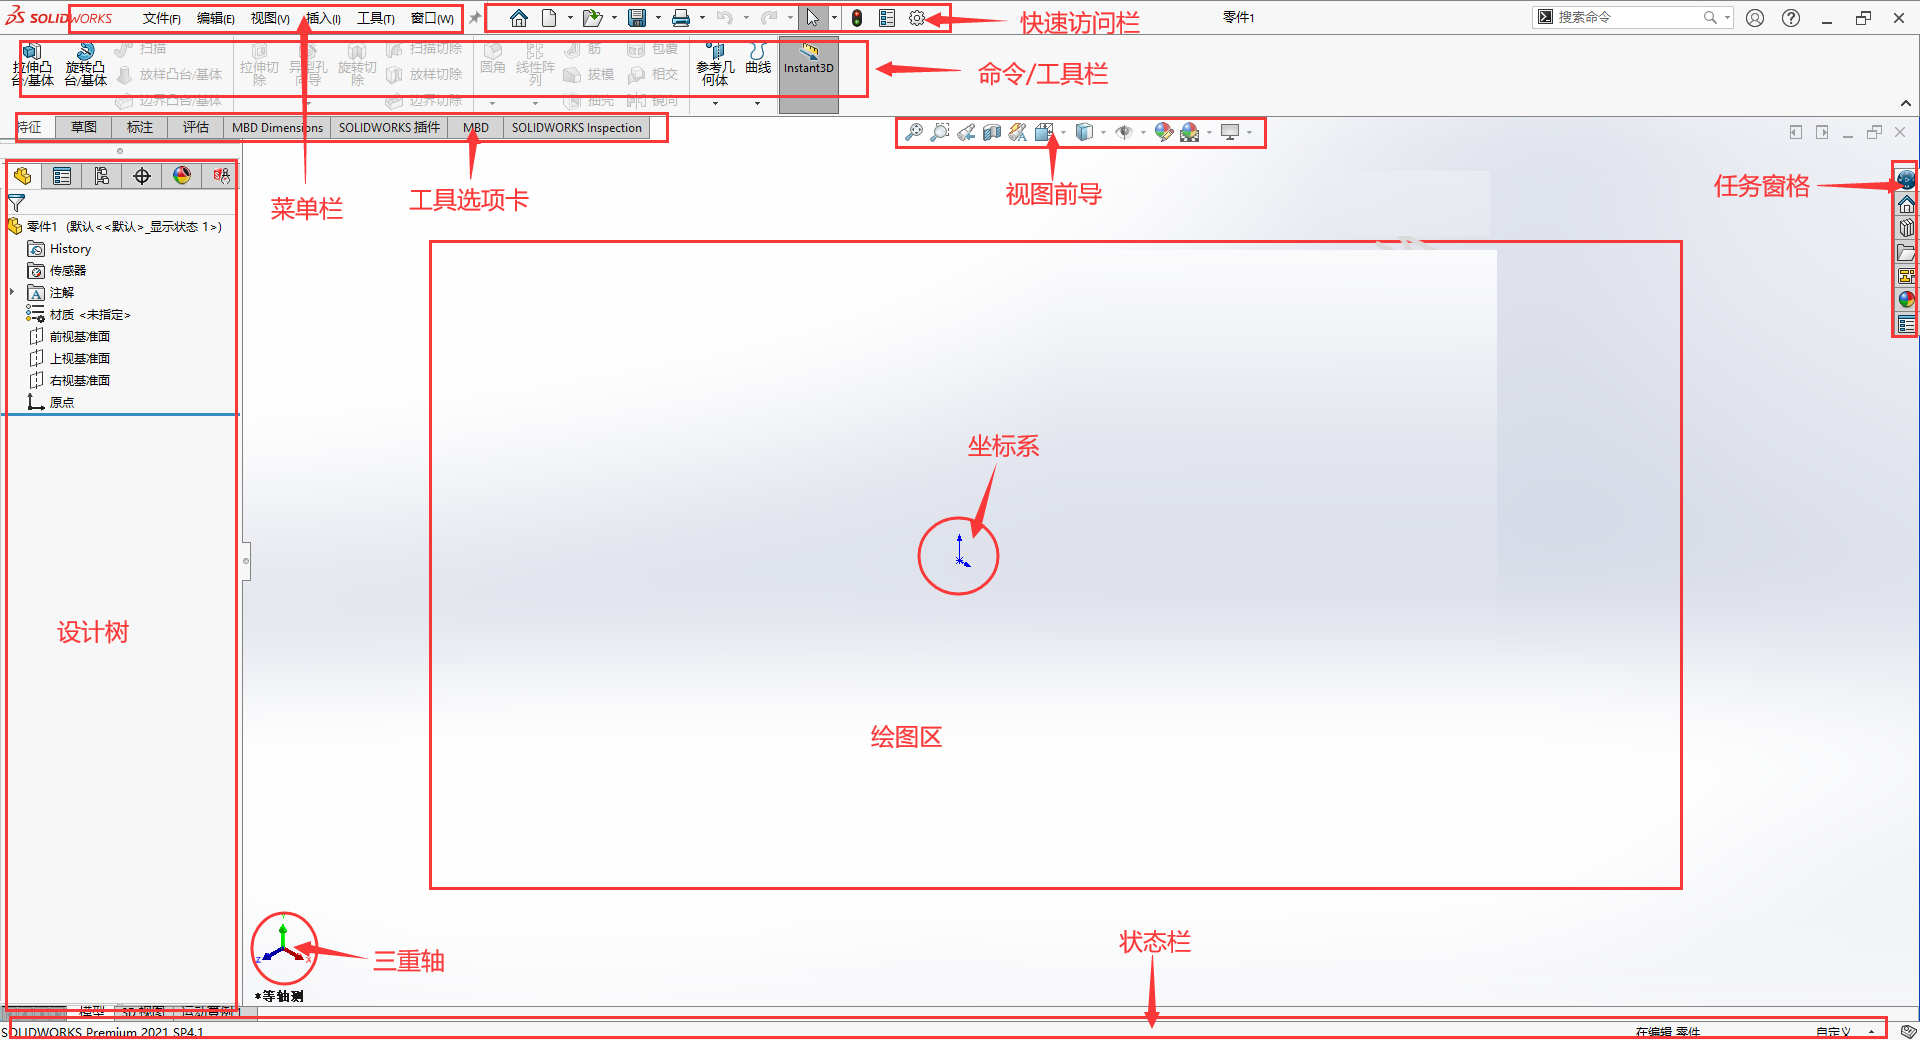1920x1040 pixels.
Task: Click Previous View icon in view toolbar
Action: 966,132
